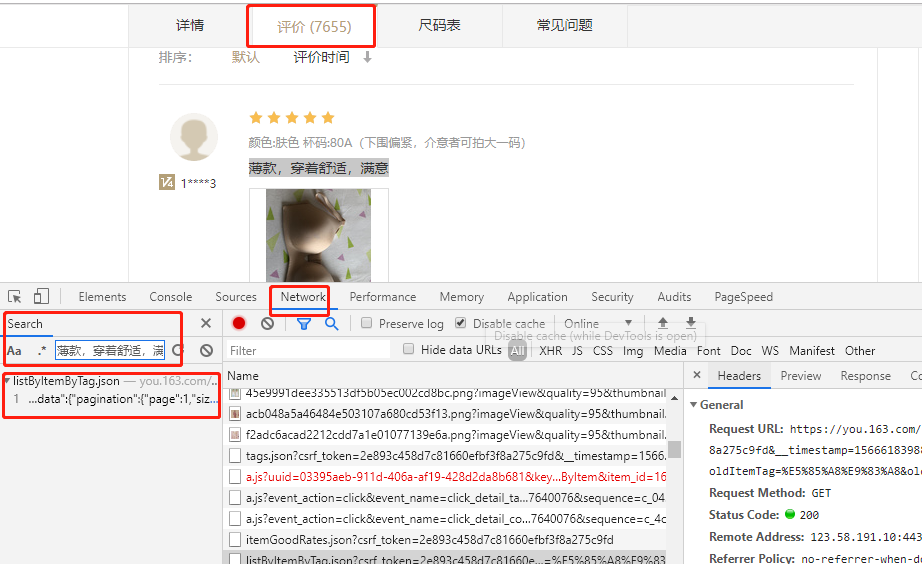Close the request details pane X
Screen dimensions: 922x564
[697, 375]
